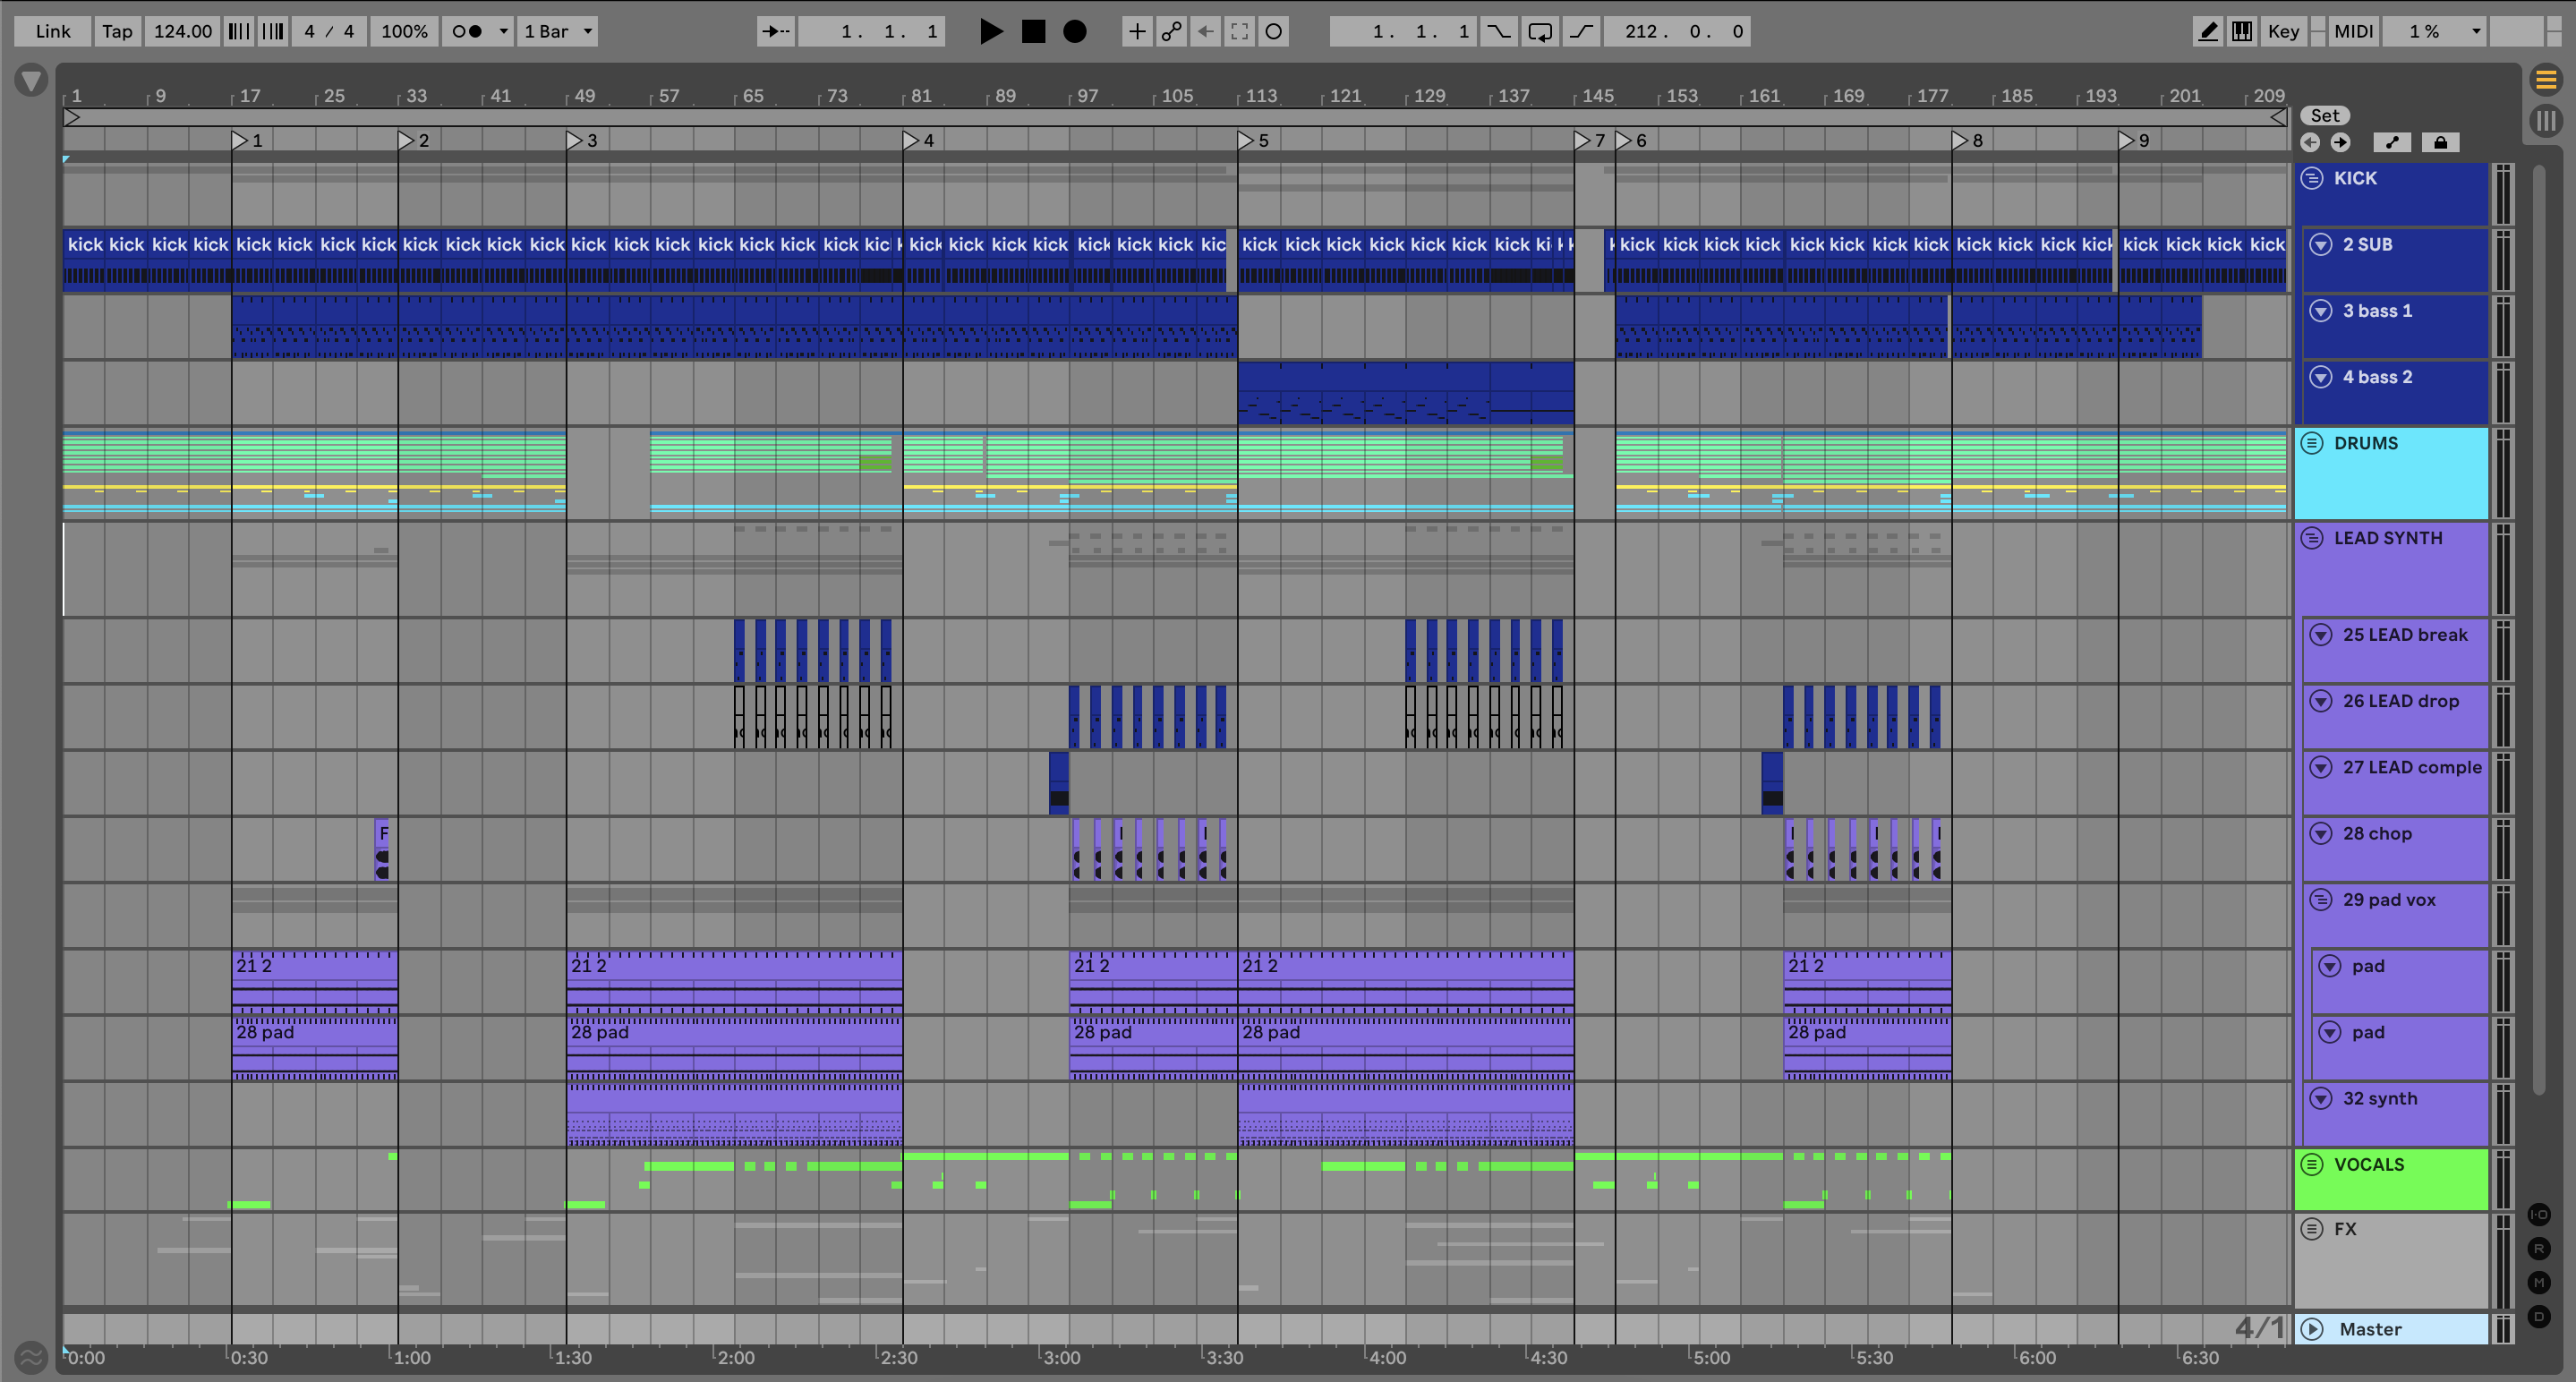Toggle the Punch-Out switch
The width and height of the screenshot is (2576, 1382).
coord(1582,31)
